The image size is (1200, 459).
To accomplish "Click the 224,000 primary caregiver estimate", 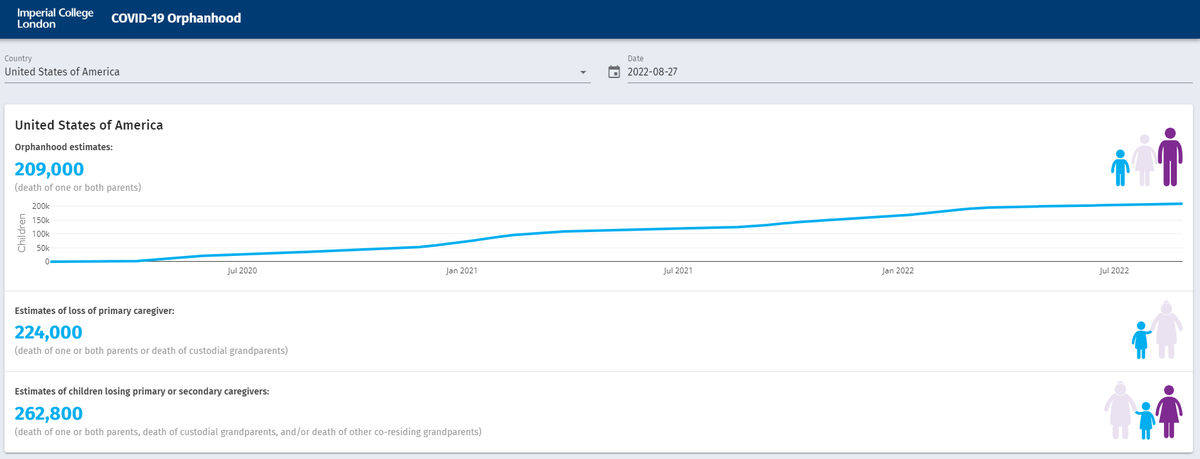I will point(48,332).
